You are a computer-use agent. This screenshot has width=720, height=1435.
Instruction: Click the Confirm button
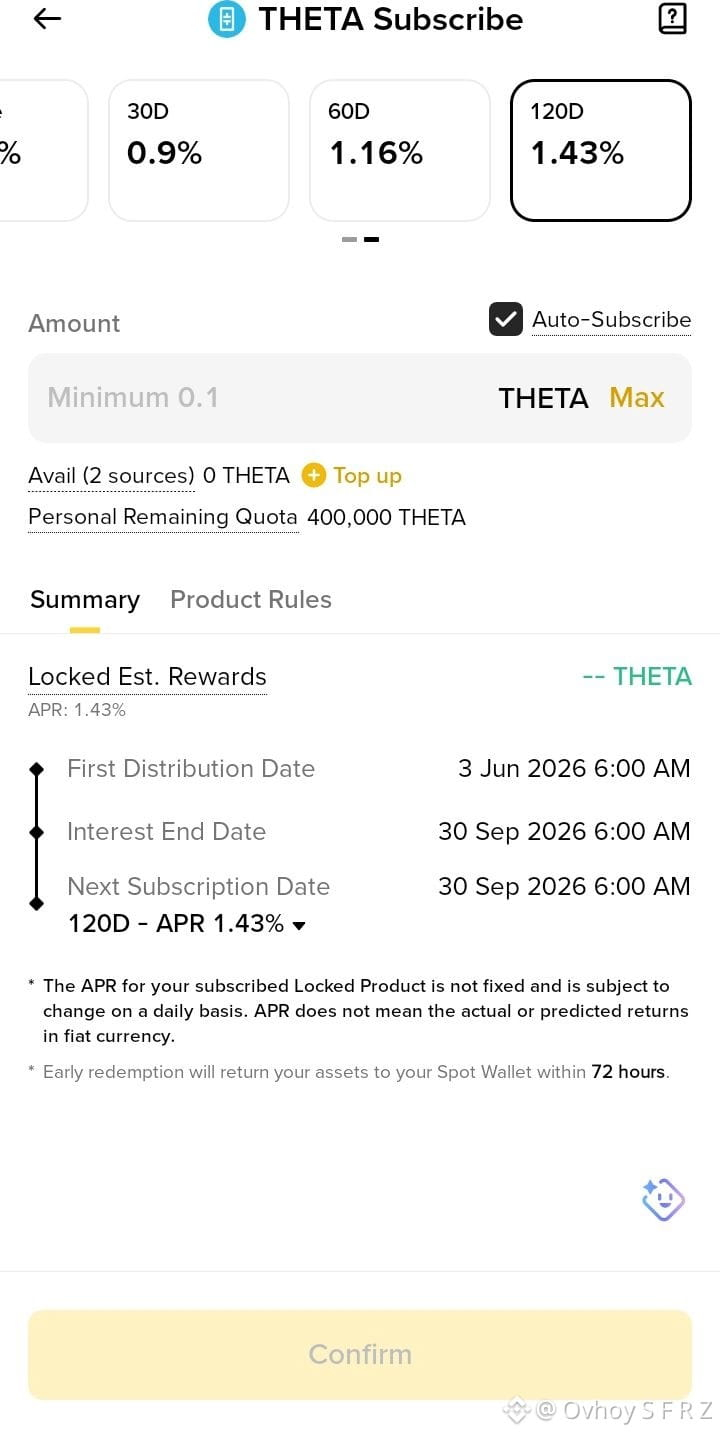tap(360, 1354)
